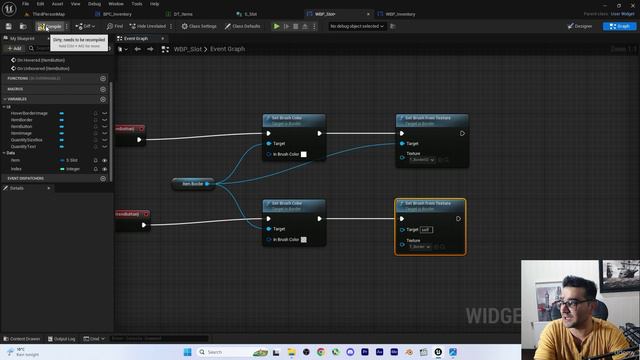Image resolution: width=640 pixels, height=360 pixels.
Task: Toggle visibility eye for the Index variable
Action: pyautogui.click(x=104, y=169)
